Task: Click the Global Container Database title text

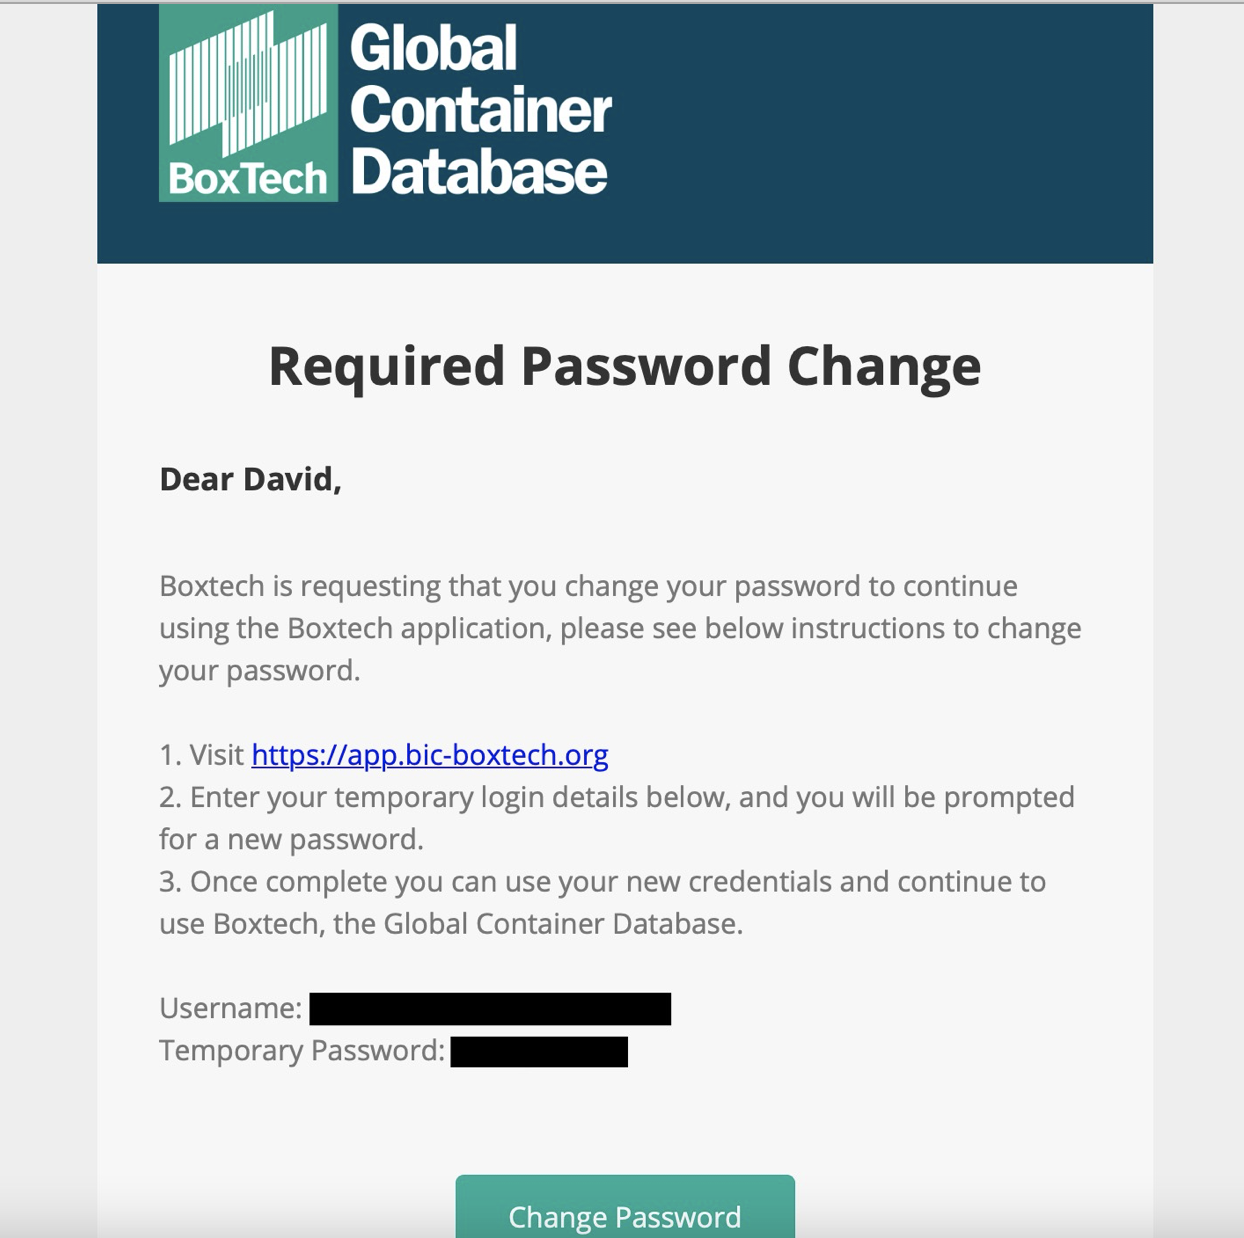Action: click(x=480, y=110)
